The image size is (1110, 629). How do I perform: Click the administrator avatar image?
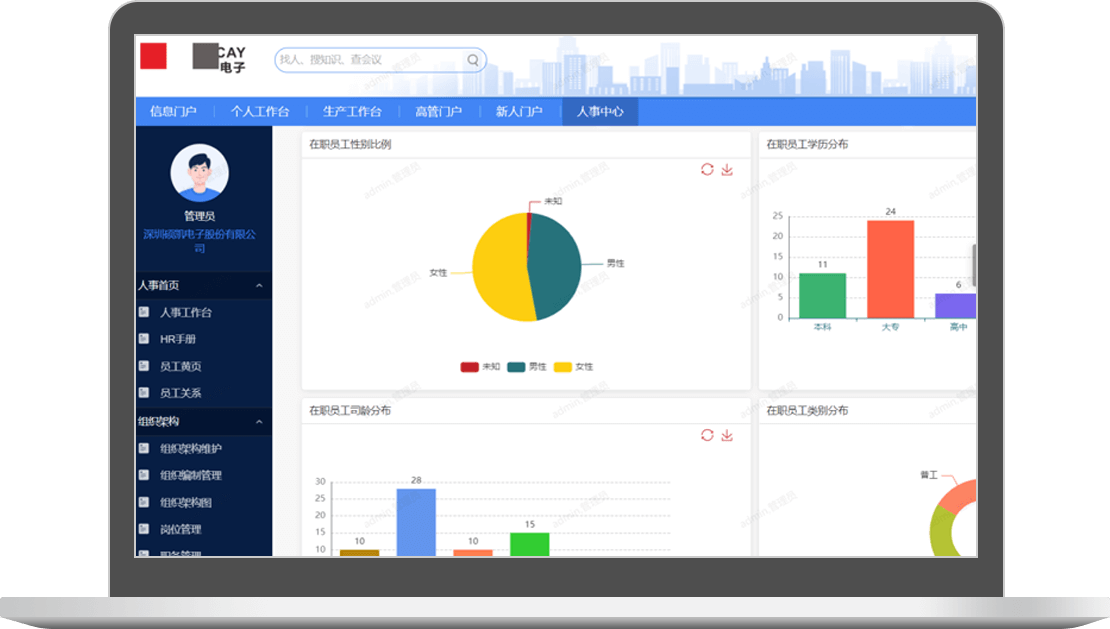coord(200,174)
